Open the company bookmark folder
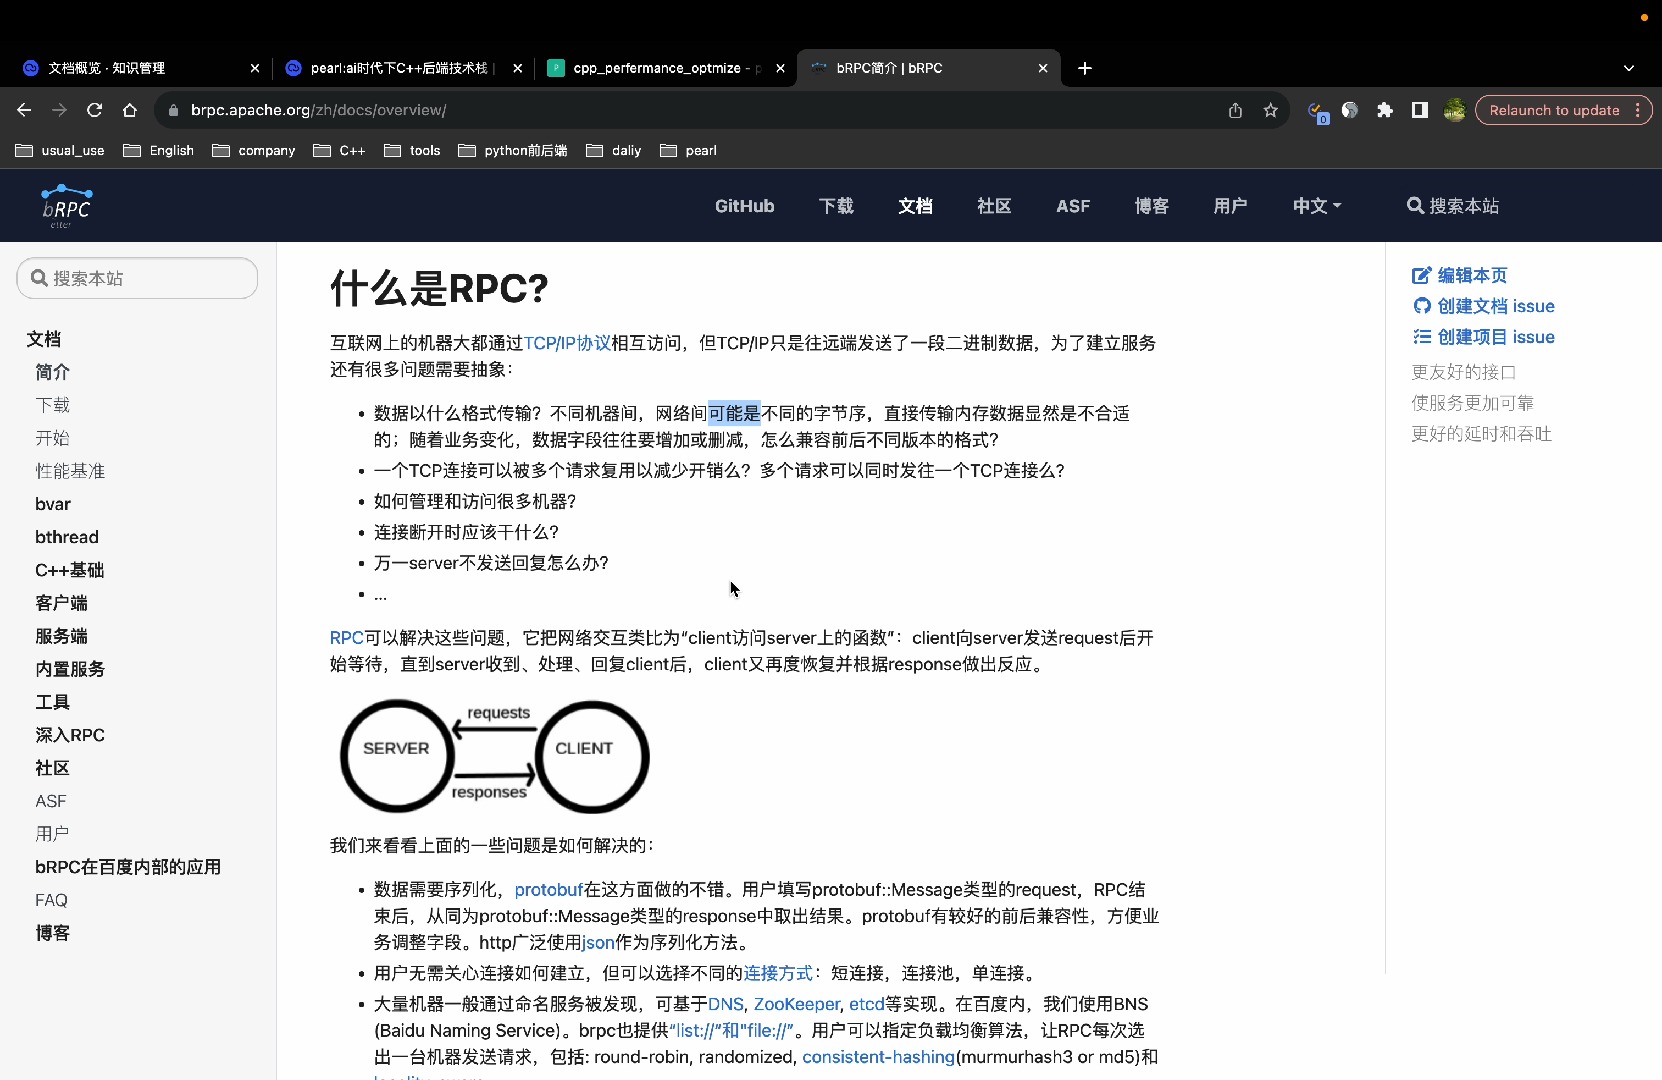1662x1080 pixels. 254,151
